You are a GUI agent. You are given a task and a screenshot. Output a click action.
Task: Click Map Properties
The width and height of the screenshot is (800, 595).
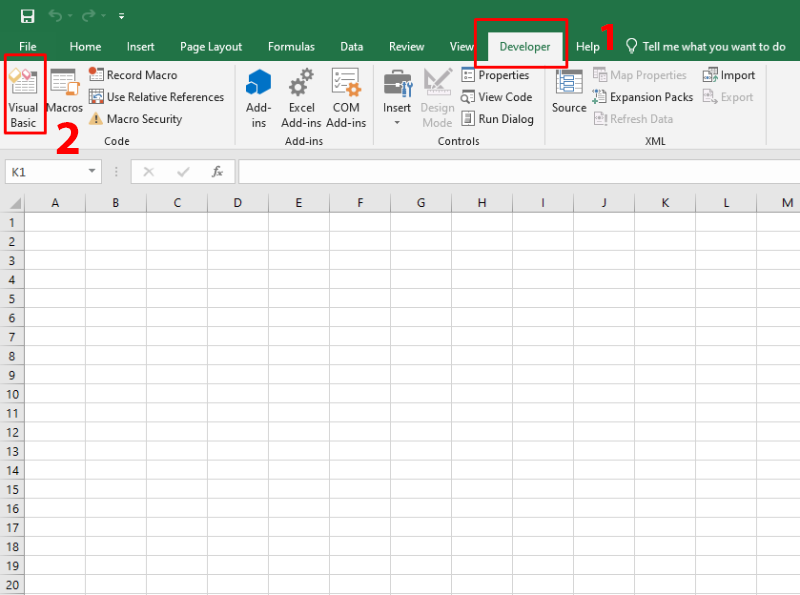(x=640, y=75)
